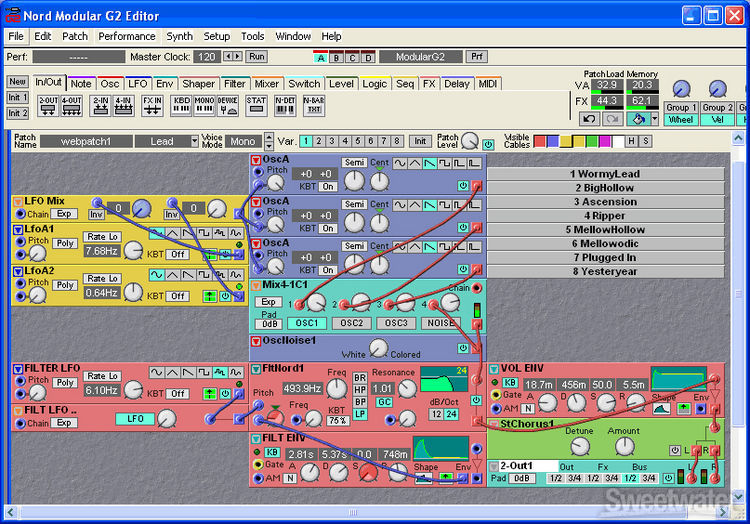Toggle NOISE channel on Mix4-1C1

click(440, 323)
